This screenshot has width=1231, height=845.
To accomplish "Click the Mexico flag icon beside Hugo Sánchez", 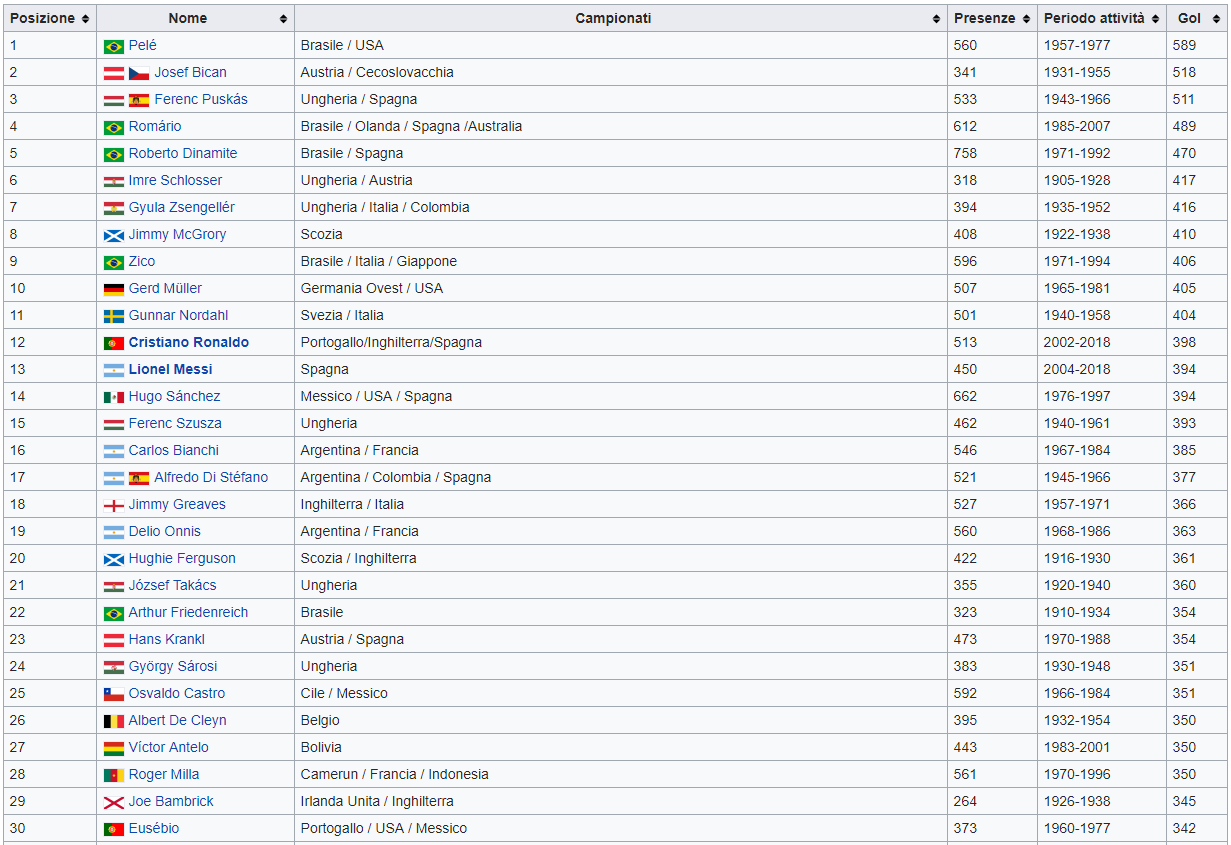I will [114, 397].
